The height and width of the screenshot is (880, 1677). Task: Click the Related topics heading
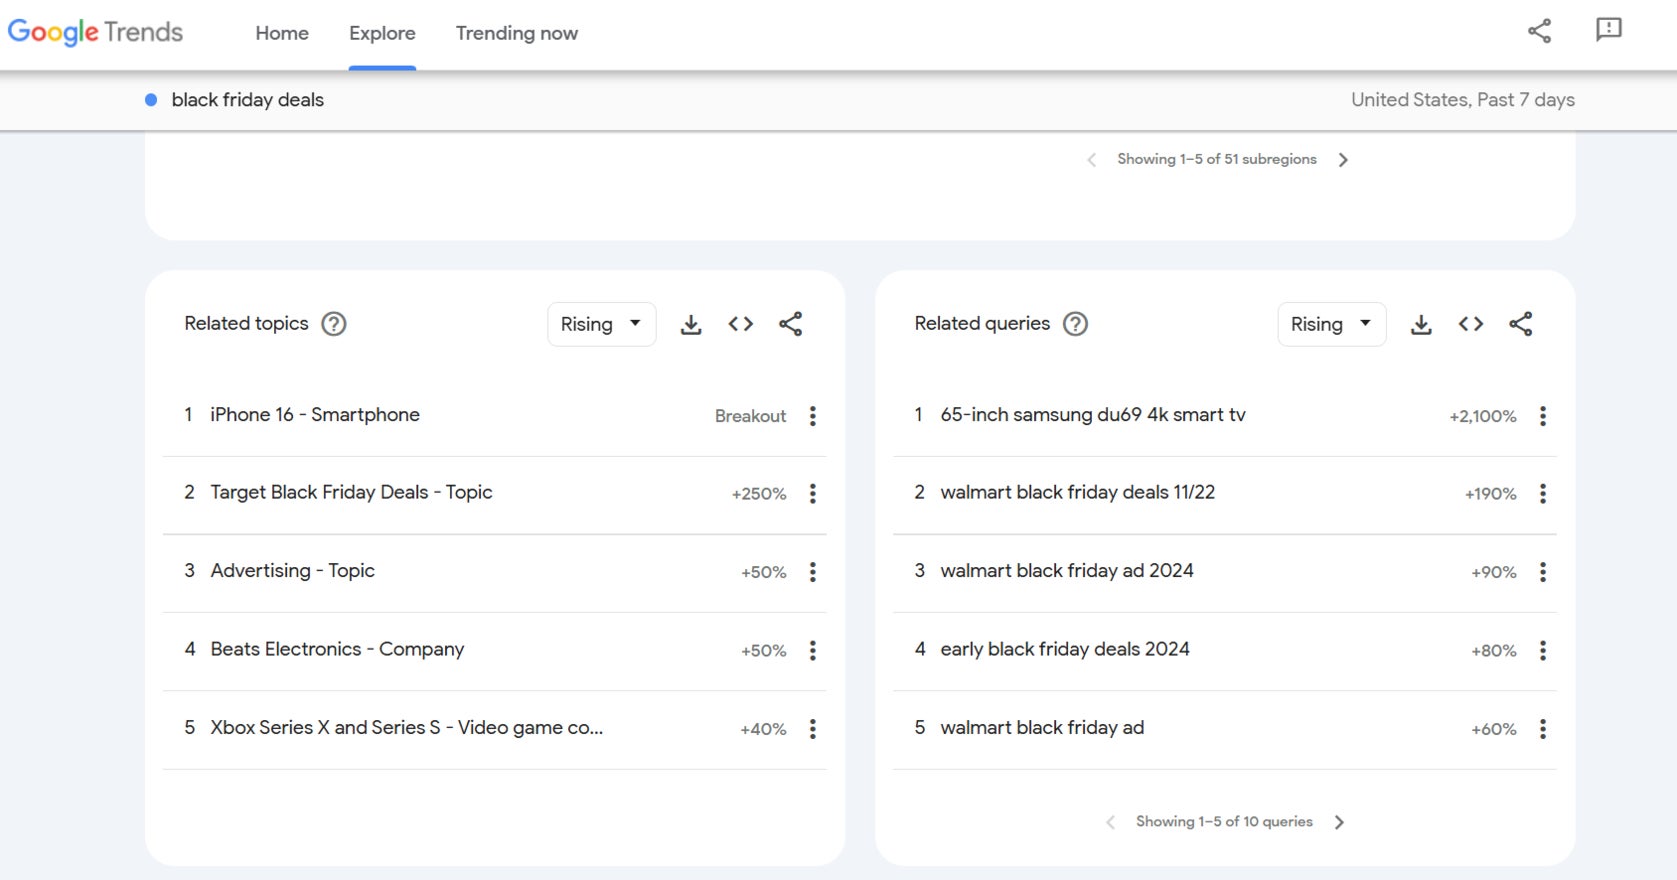click(246, 323)
